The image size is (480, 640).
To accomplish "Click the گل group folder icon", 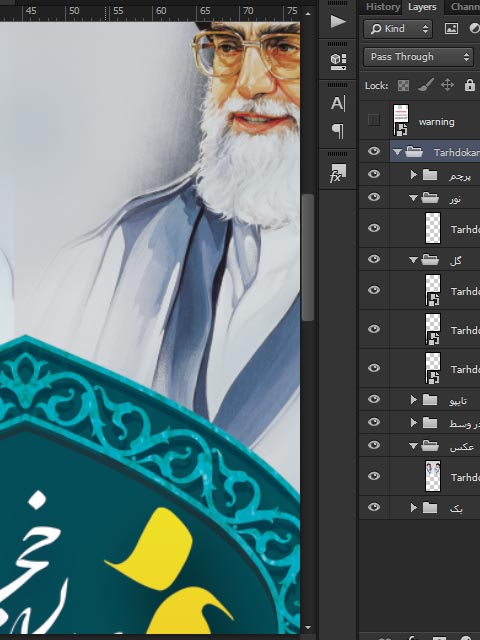I will click(430, 260).
